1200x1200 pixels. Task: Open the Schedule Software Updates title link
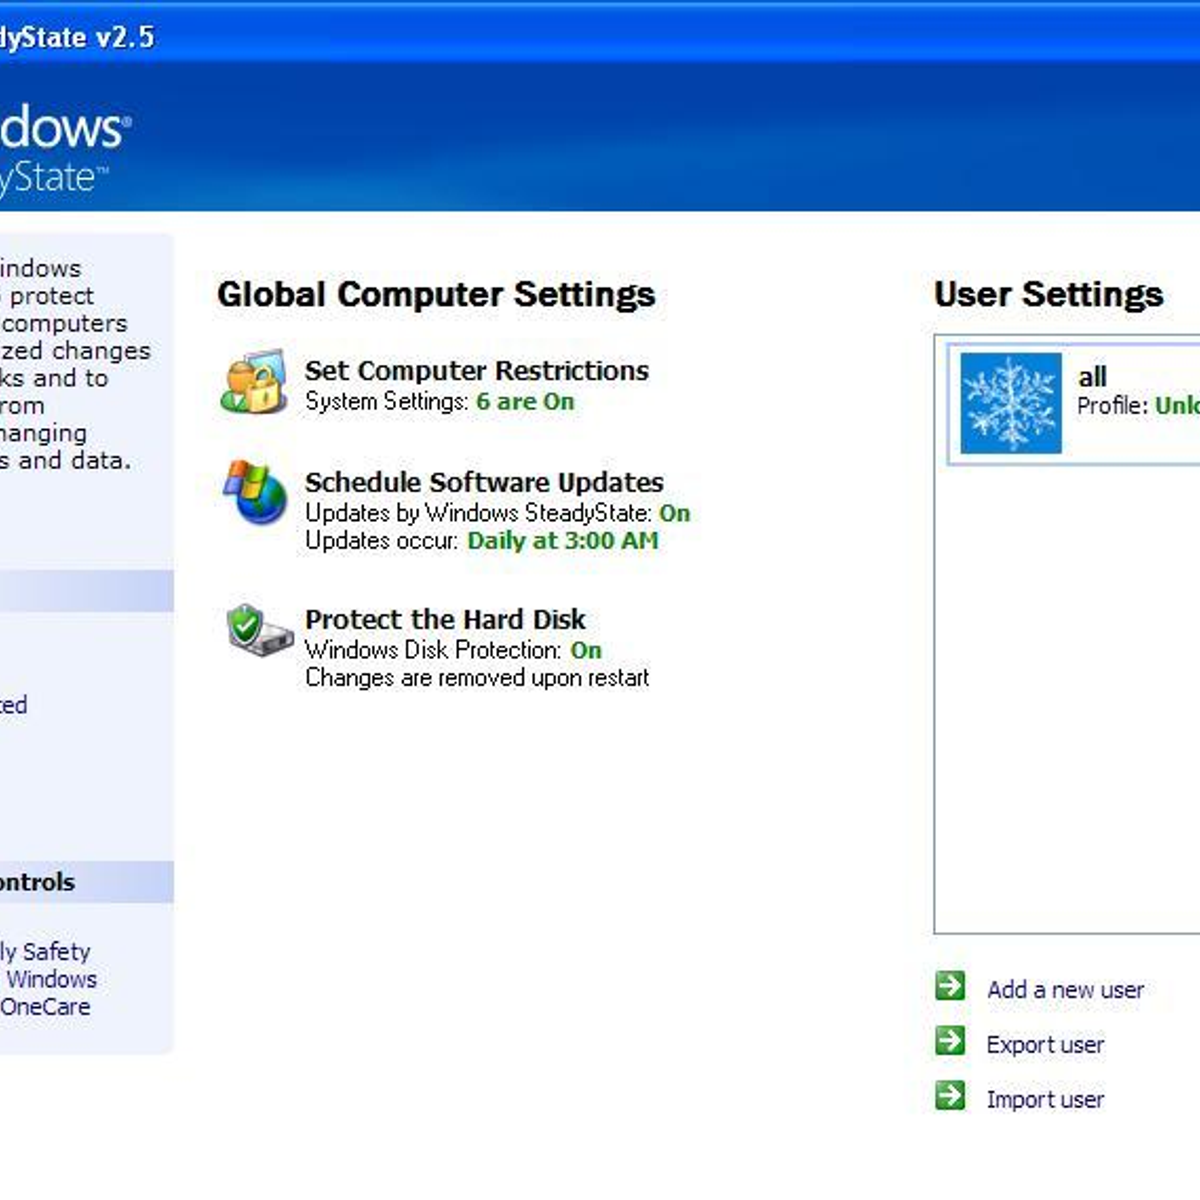[484, 482]
